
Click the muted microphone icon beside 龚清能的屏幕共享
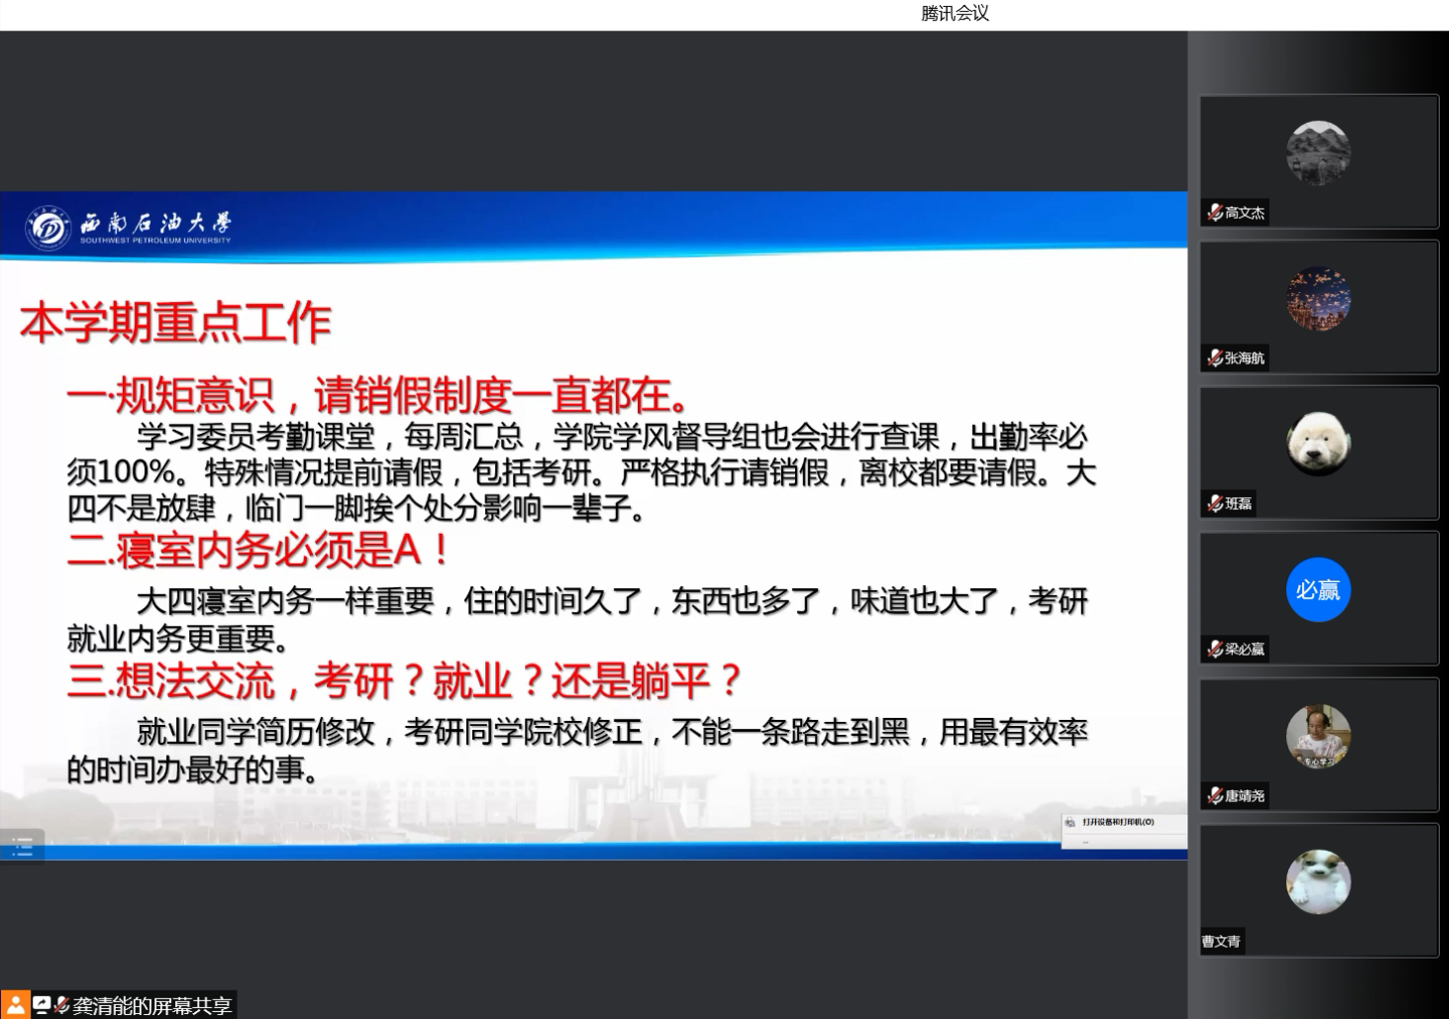[x=61, y=1004]
